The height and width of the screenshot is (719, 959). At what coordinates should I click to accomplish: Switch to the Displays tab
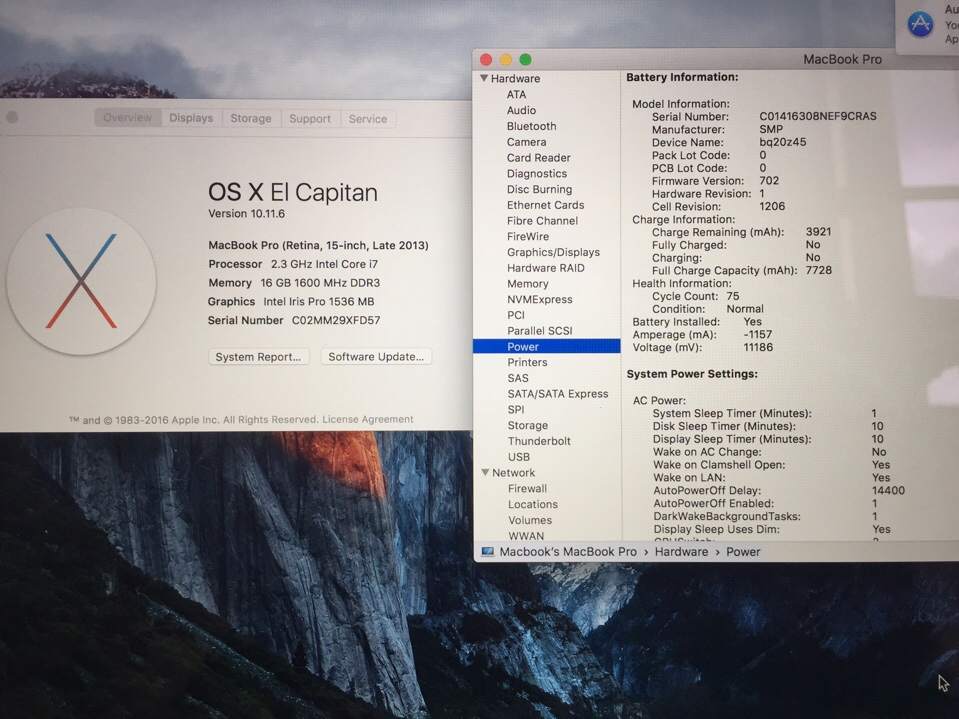(190, 118)
